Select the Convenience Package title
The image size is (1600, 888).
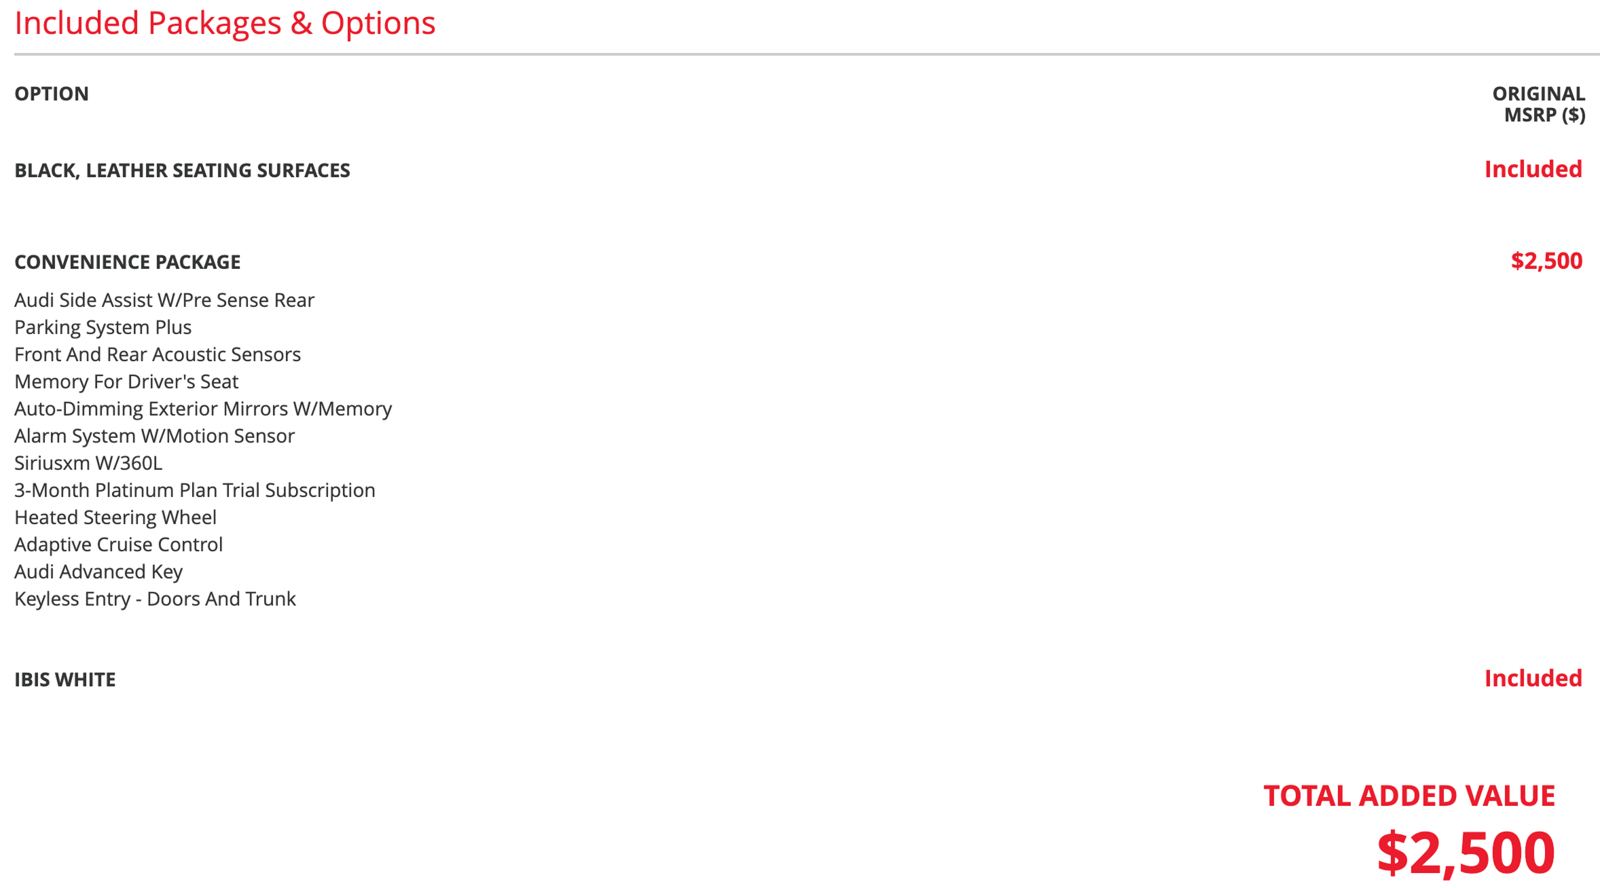[127, 262]
